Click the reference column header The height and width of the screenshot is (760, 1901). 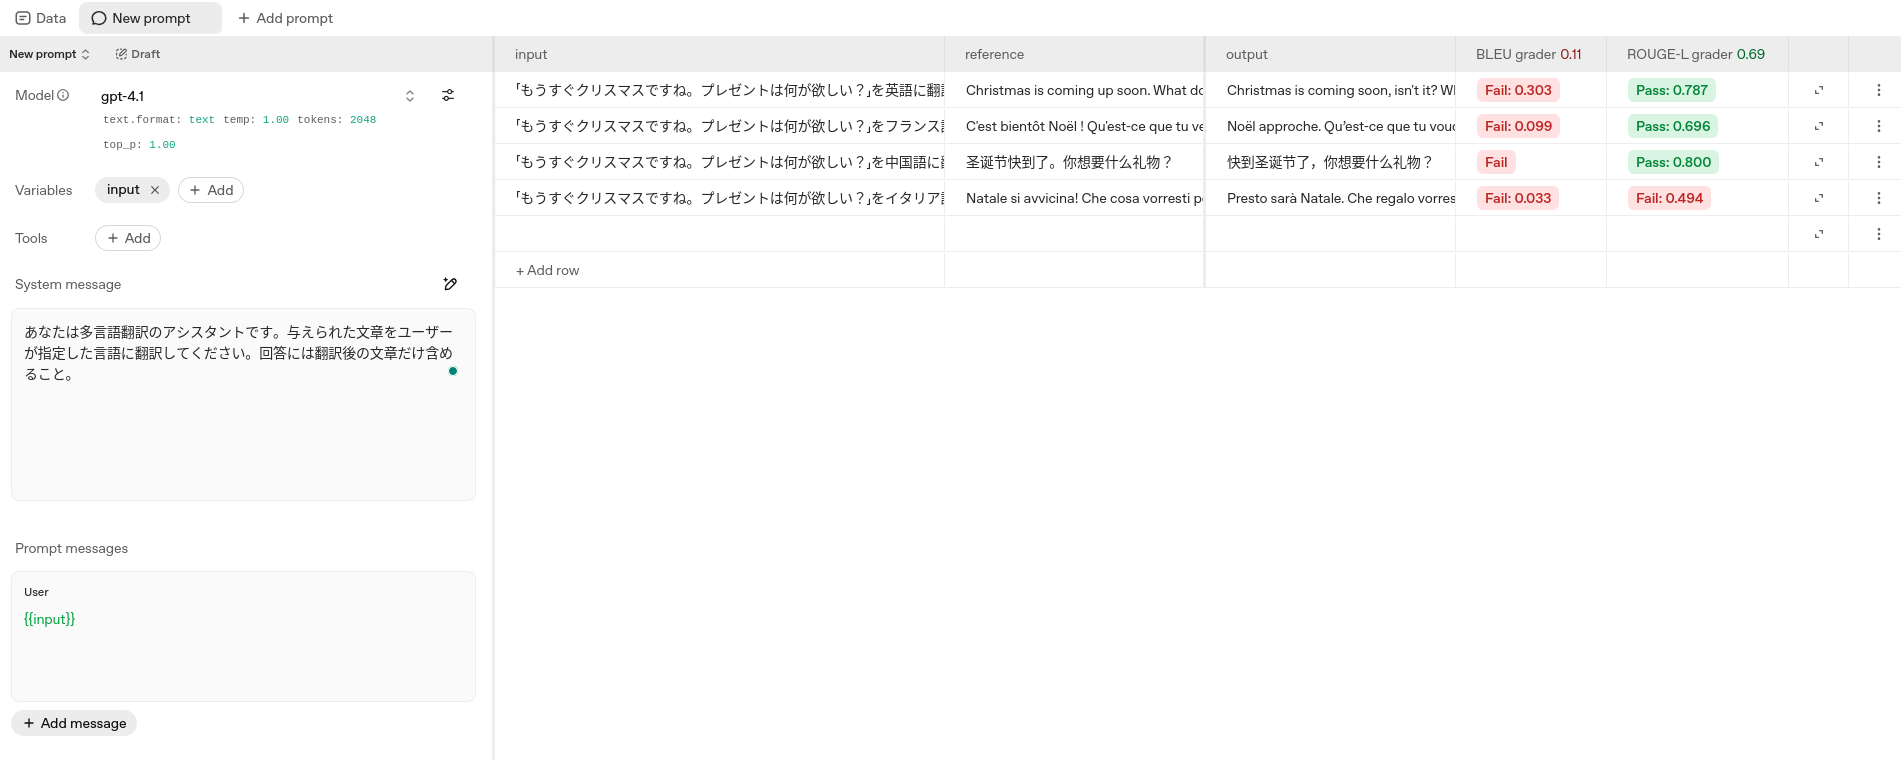tap(1074, 54)
